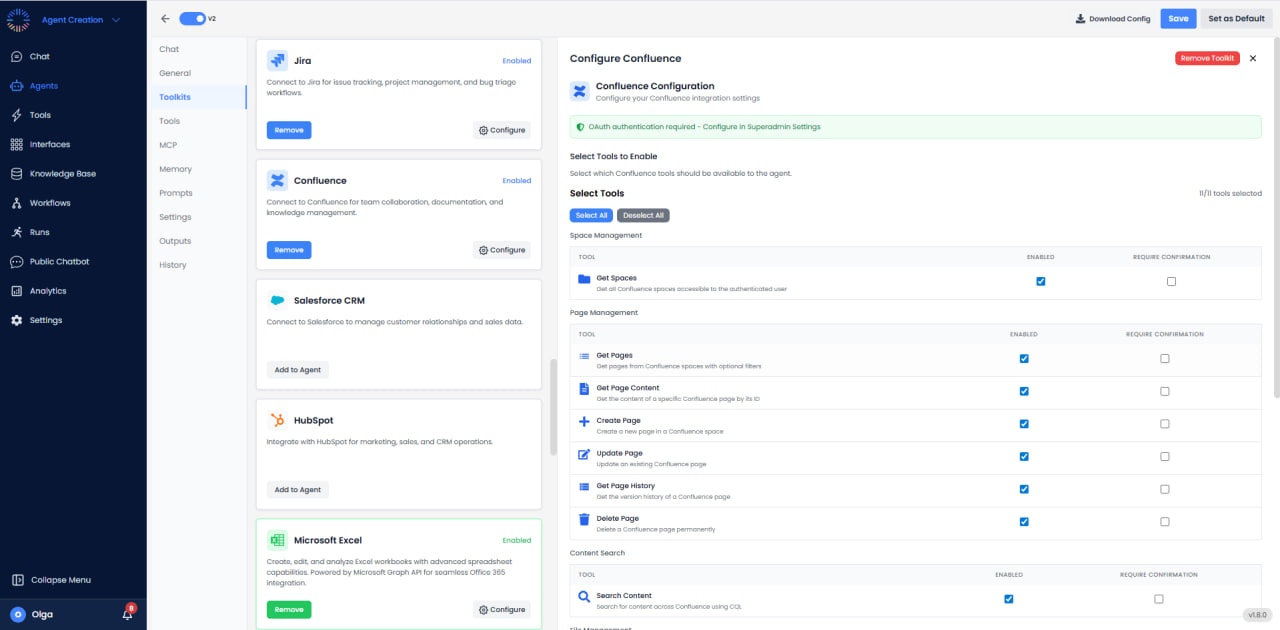Click the Jira toolkit icon
Screen dimensions: 1280x630
279,60
